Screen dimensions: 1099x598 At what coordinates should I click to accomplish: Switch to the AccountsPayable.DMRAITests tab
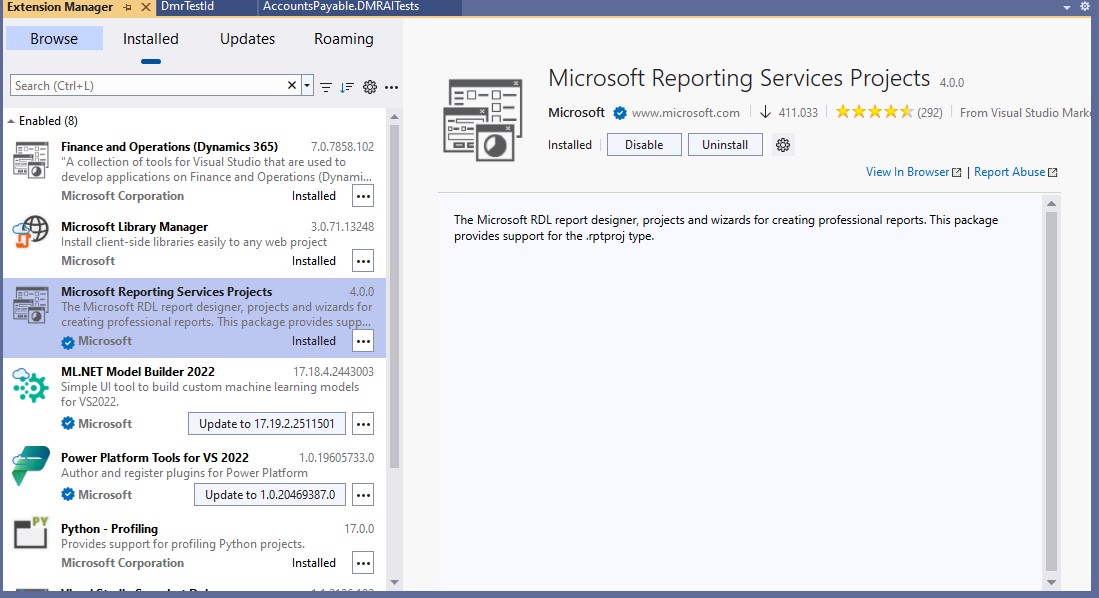point(341,6)
